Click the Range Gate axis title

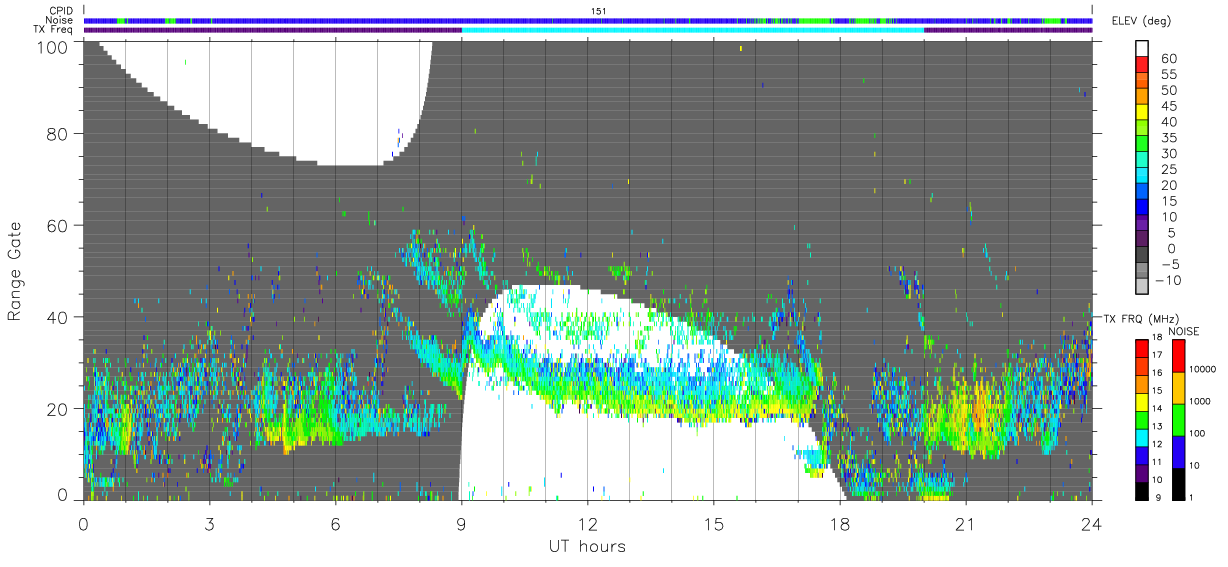[x=15, y=272]
